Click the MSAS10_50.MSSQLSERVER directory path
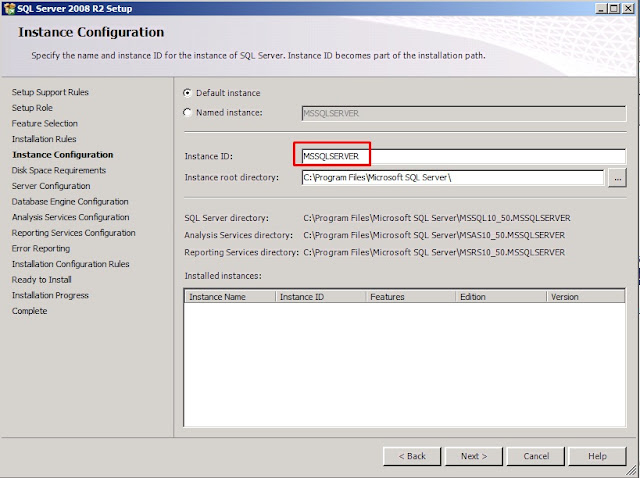This screenshot has height=478, width=640. coord(434,235)
